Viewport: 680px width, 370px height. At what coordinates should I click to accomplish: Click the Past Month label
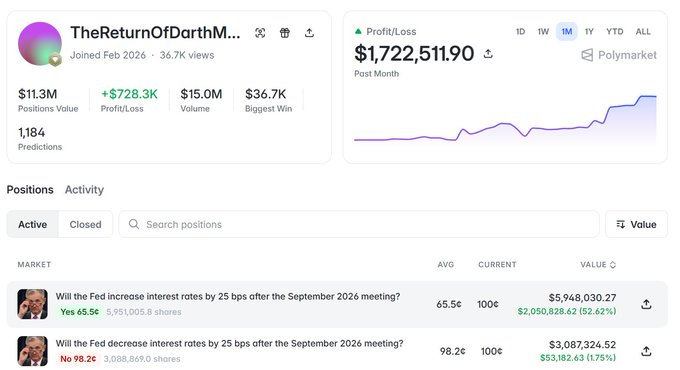pyautogui.click(x=376, y=74)
